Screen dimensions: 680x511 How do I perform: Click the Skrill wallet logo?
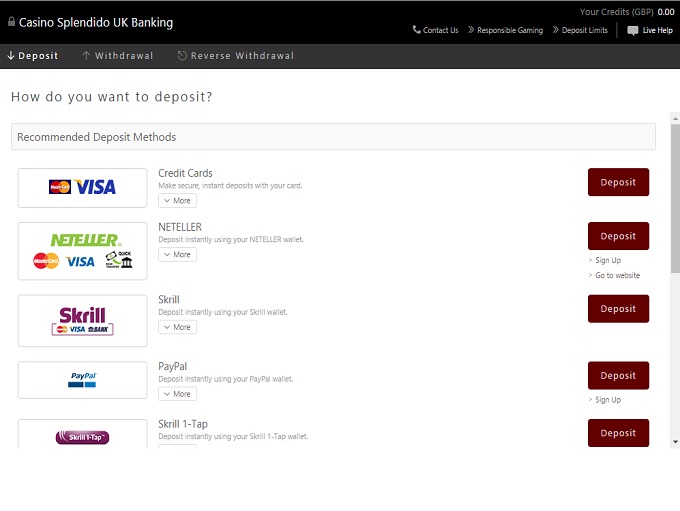pyautogui.click(x=82, y=321)
